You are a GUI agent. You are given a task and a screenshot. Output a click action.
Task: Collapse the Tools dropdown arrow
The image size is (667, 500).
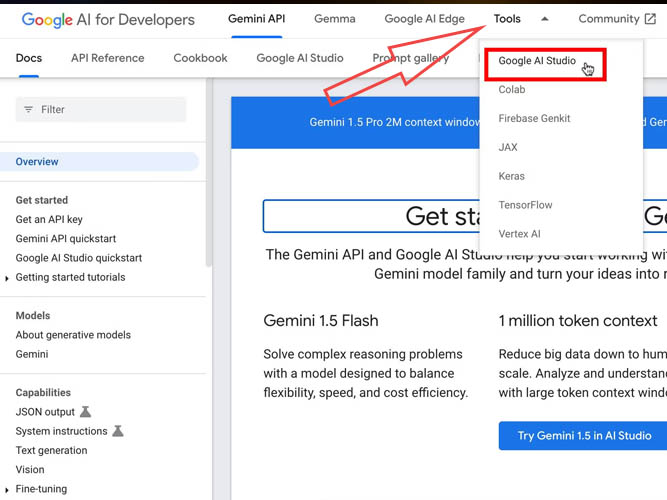[544, 19]
